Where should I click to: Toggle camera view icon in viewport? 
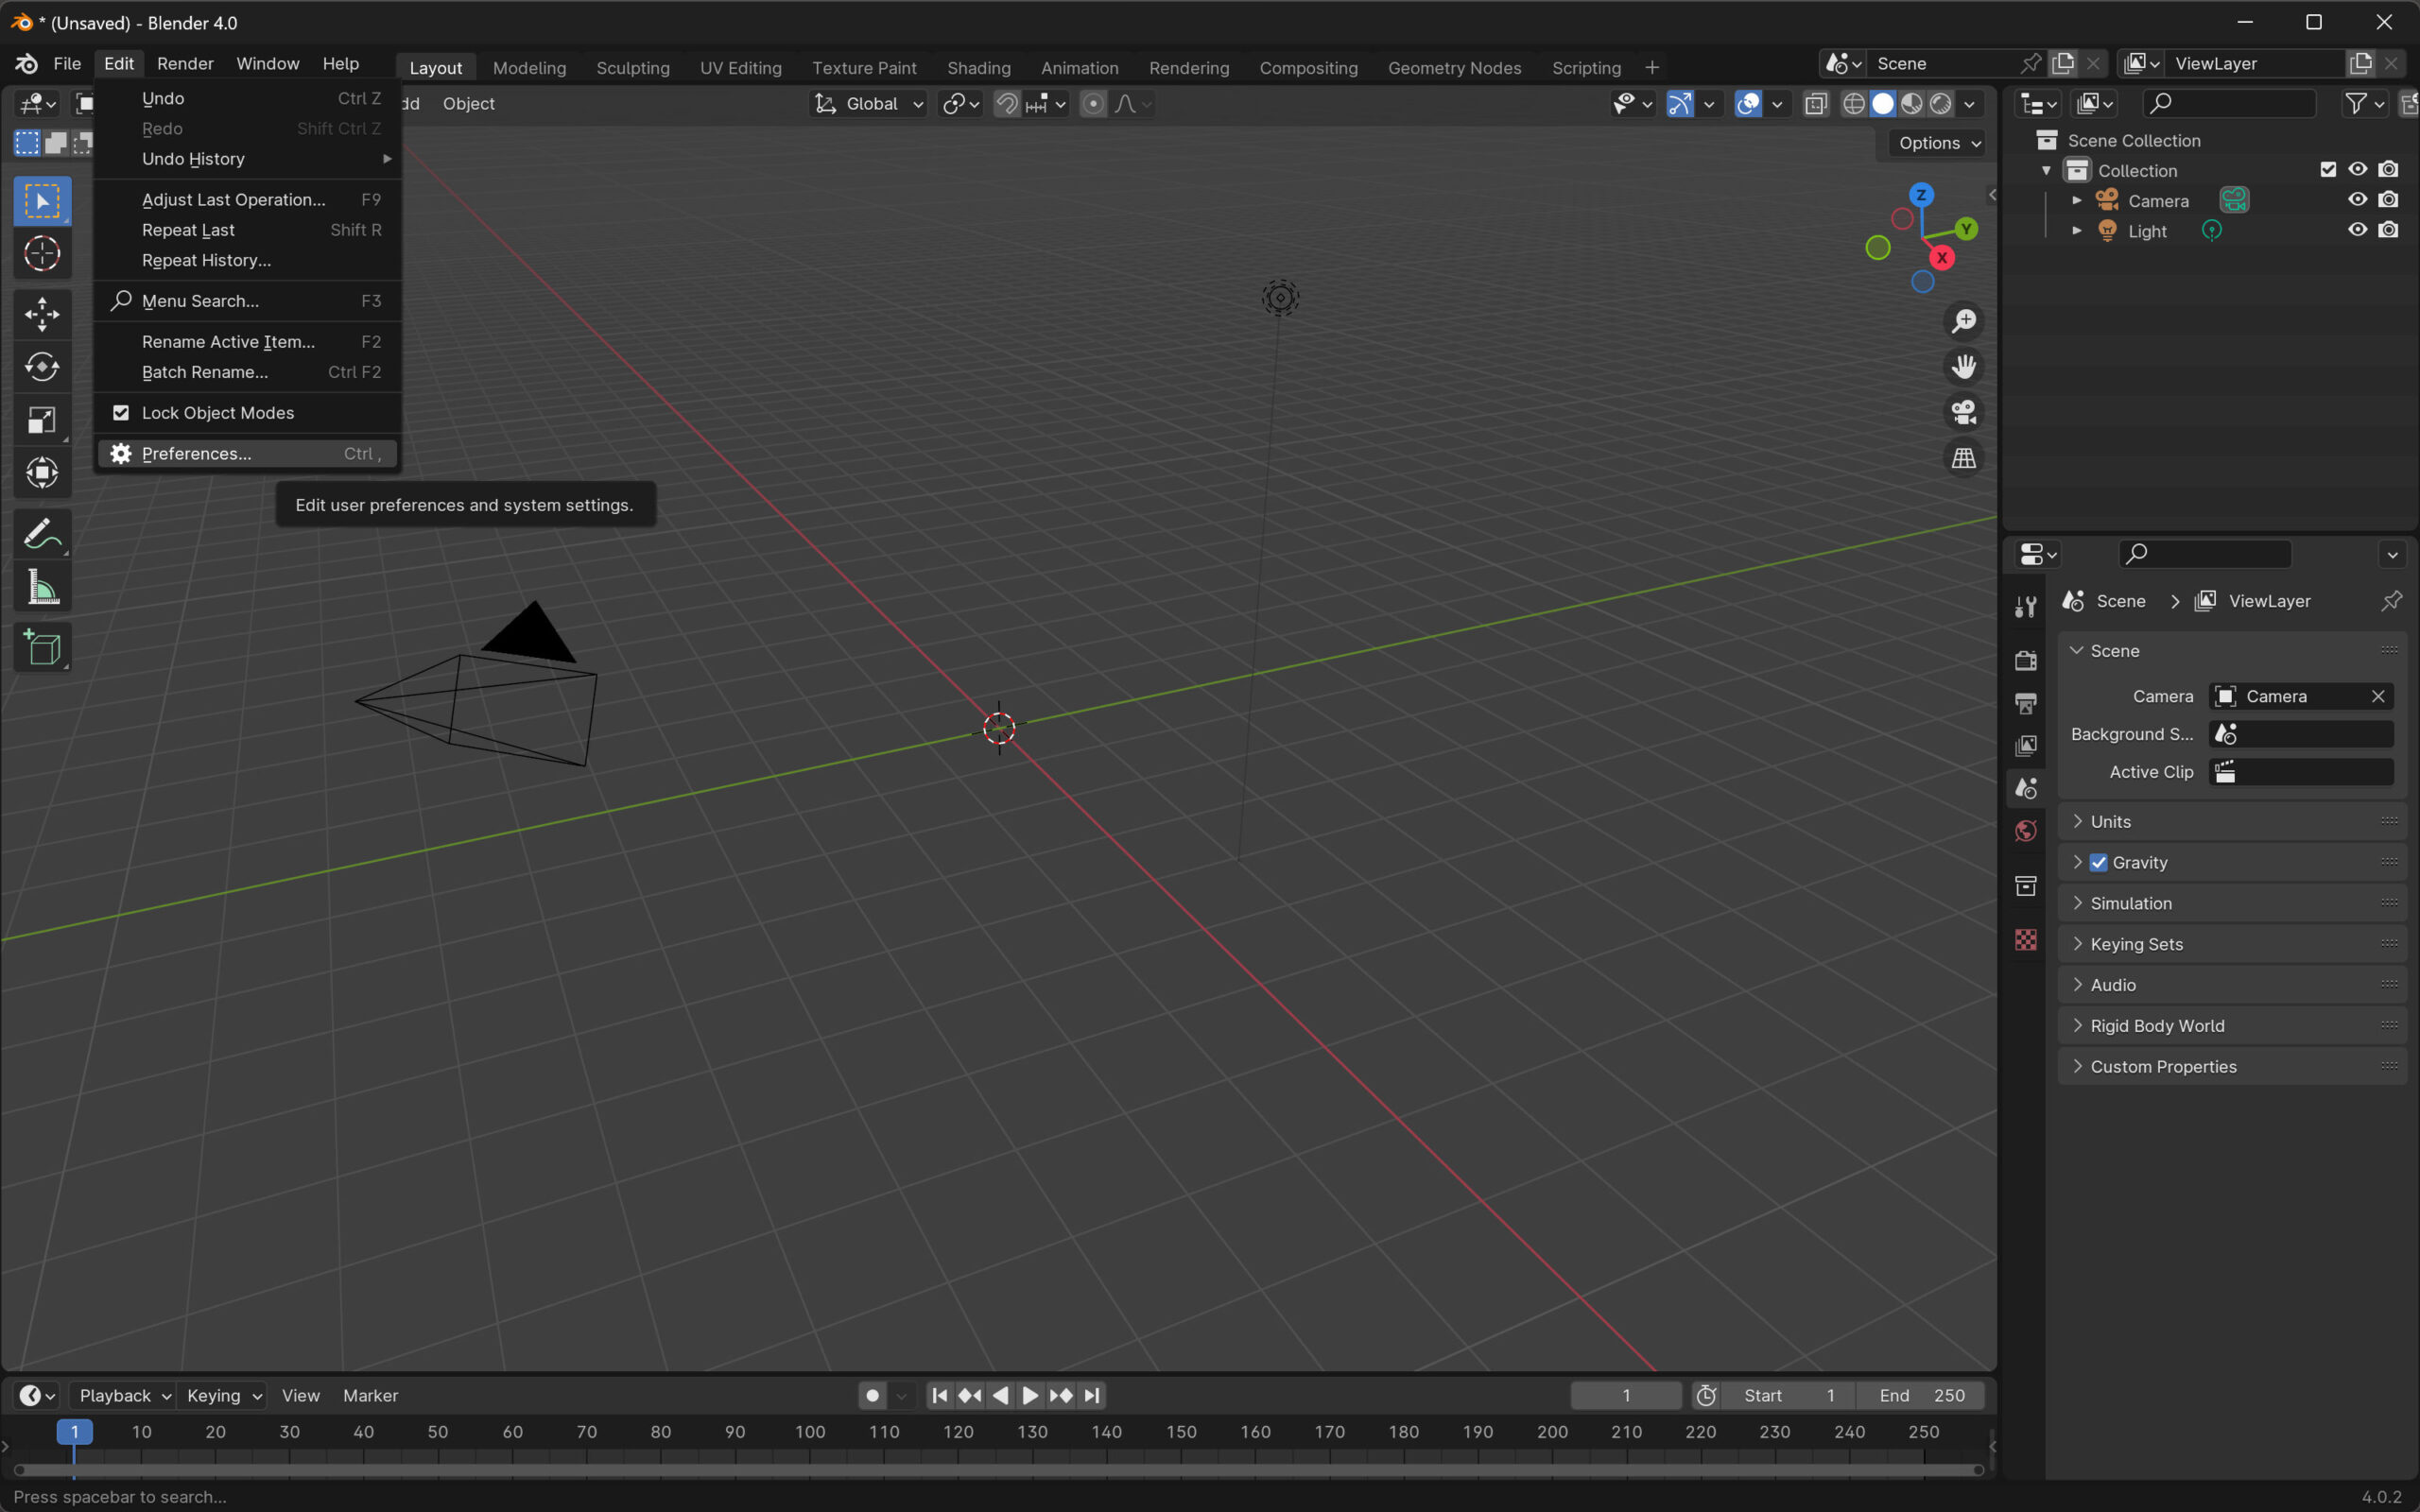(1963, 412)
